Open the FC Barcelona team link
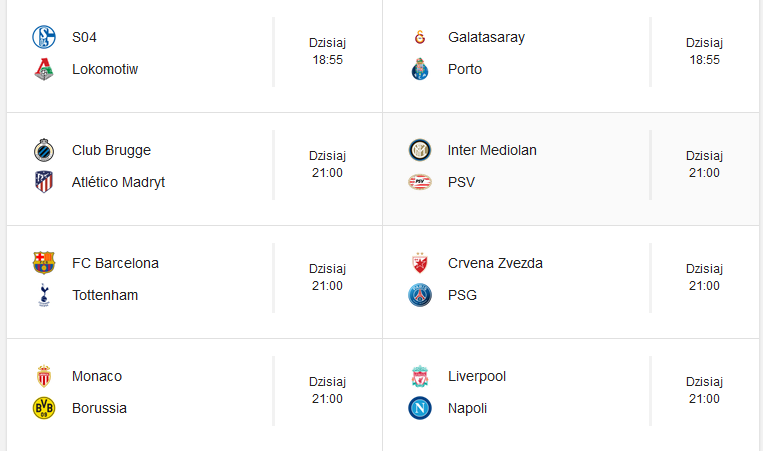This screenshot has width=763, height=451. point(115,264)
